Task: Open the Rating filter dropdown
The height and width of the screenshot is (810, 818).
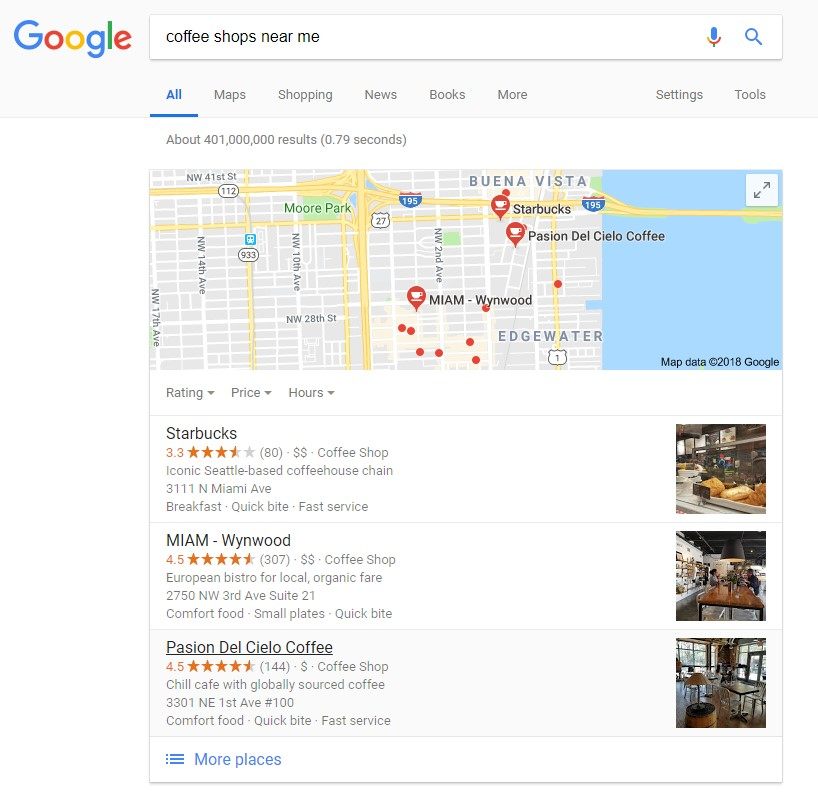Action: 190,393
